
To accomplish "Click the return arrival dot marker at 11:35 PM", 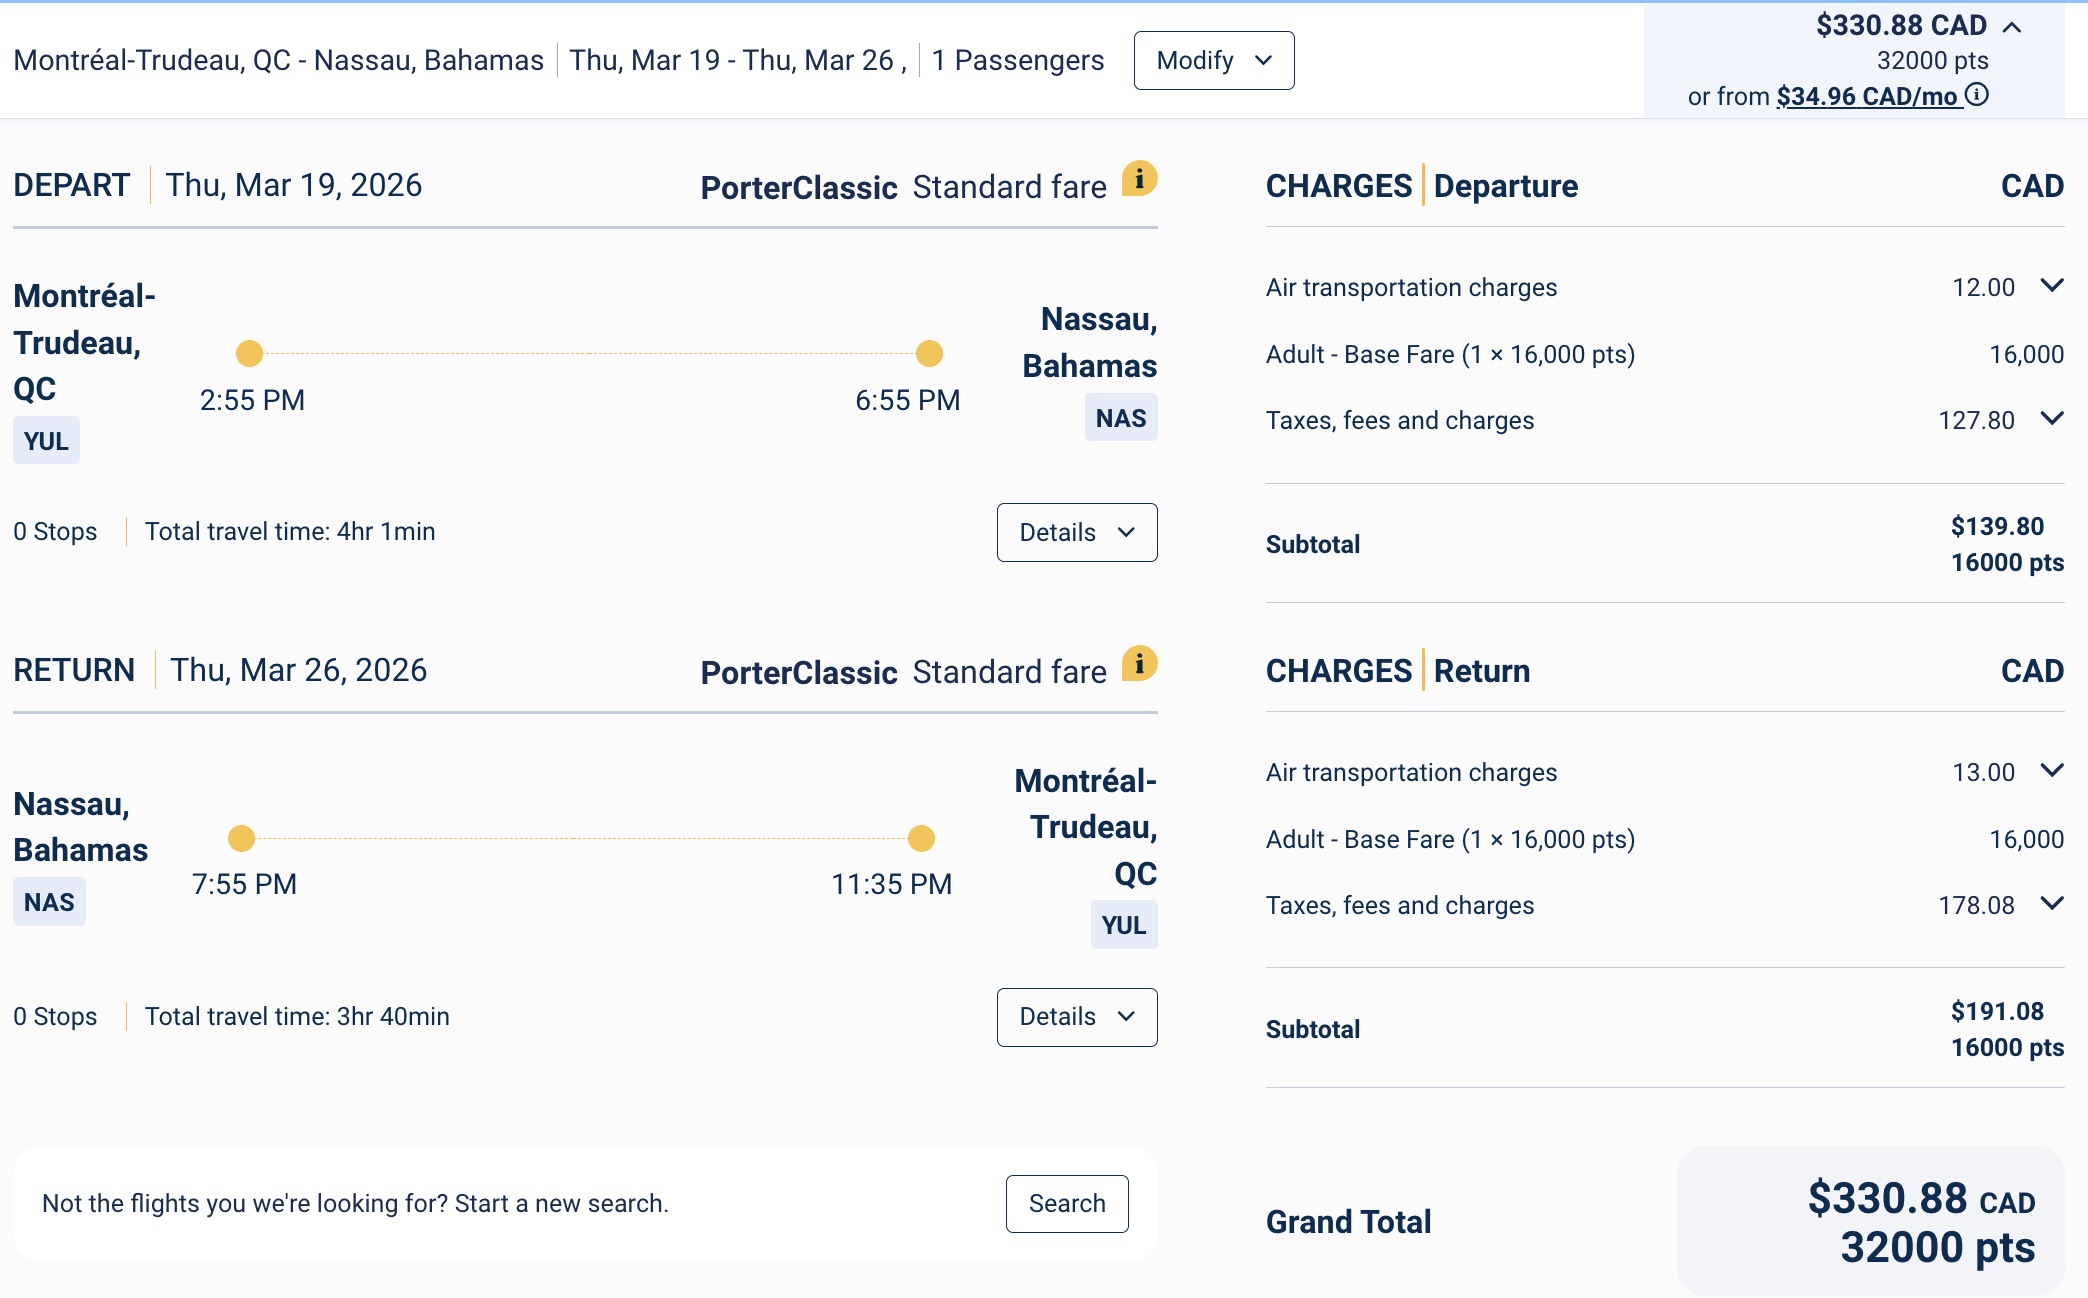I will (x=921, y=838).
